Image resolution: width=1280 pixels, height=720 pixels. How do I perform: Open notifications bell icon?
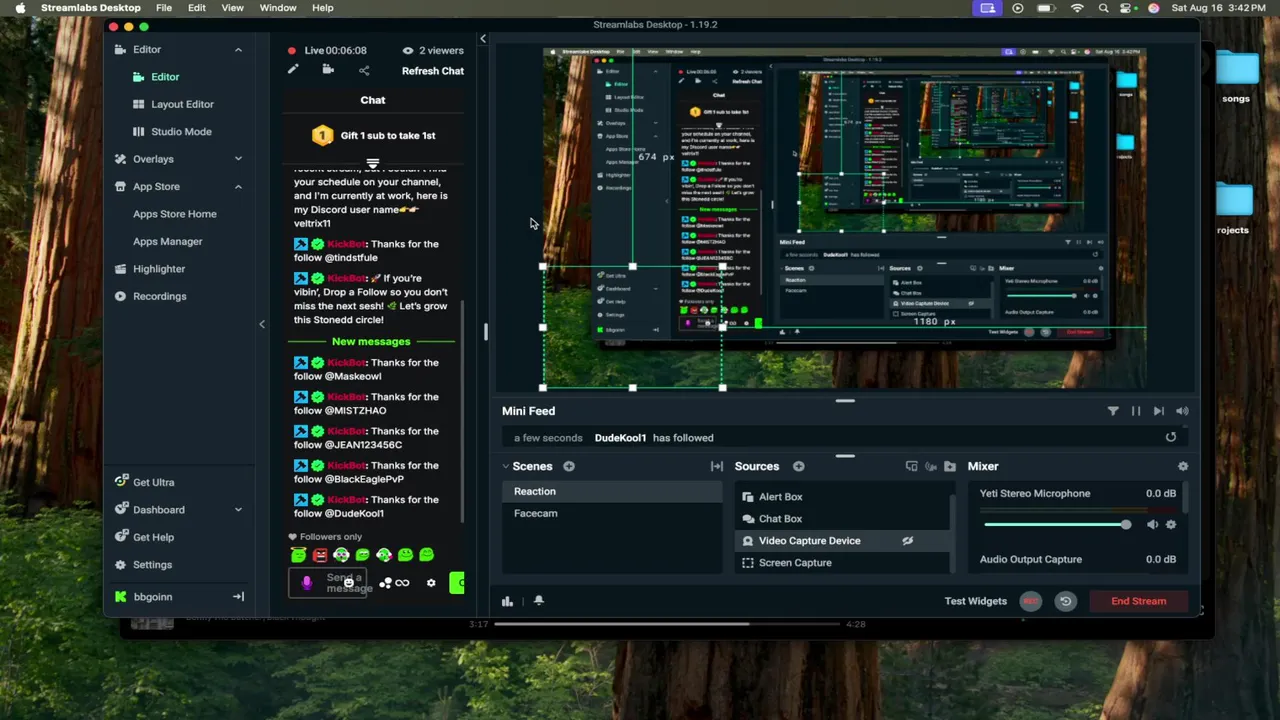coord(539,601)
